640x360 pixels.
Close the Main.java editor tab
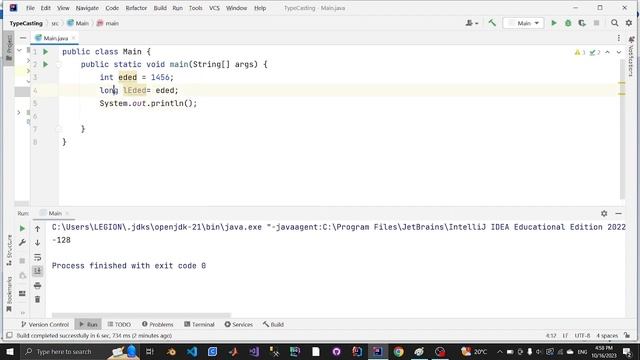click(73, 38)
